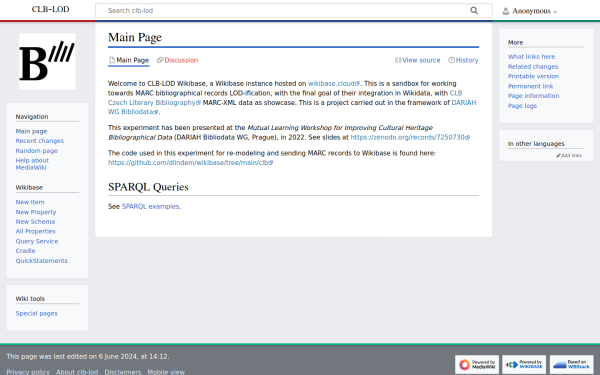Open Special pages link

[36, 313]
